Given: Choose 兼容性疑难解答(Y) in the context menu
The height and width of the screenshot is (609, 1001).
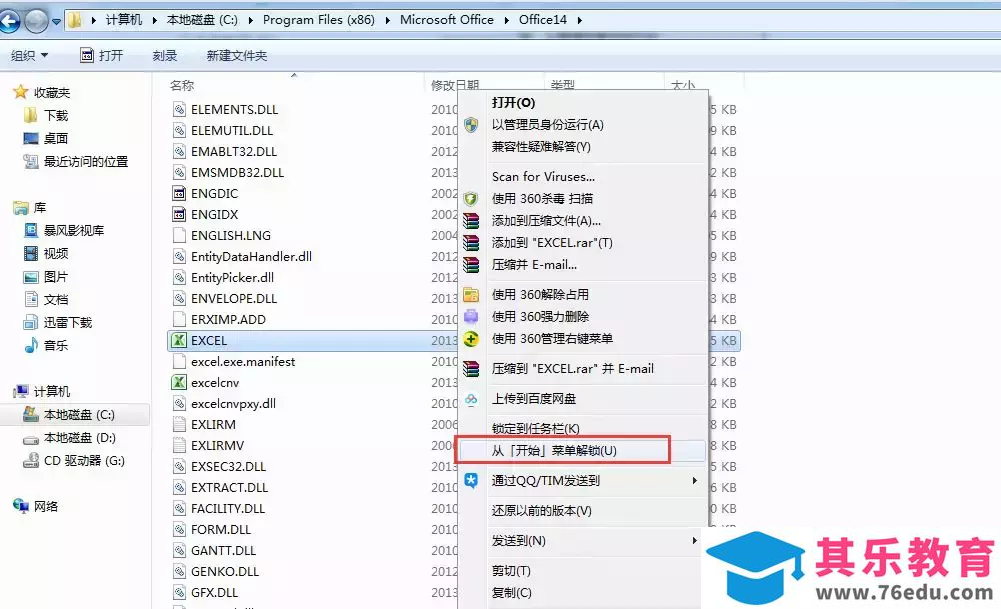Looking at the screenshot, I should (x=541, y=146).
